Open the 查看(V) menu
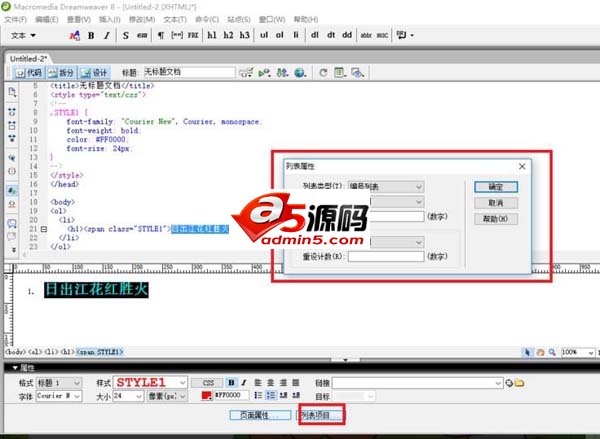The width and height of the screenshot is (600, 439). tap(78, 19)
